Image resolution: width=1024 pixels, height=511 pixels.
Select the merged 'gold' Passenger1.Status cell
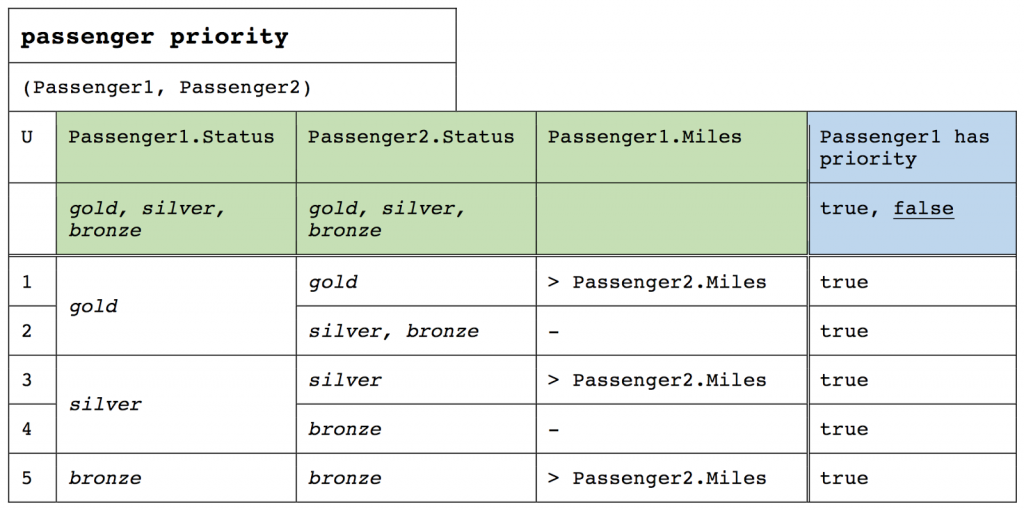(176, 306)
